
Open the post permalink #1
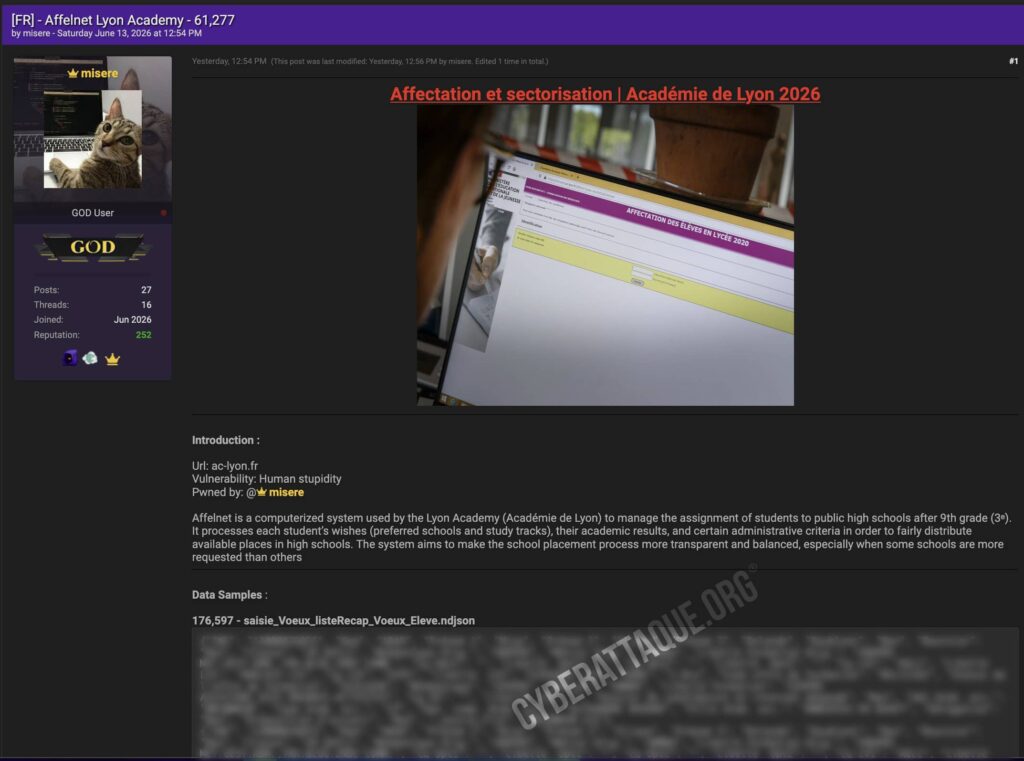(1013, 61)
